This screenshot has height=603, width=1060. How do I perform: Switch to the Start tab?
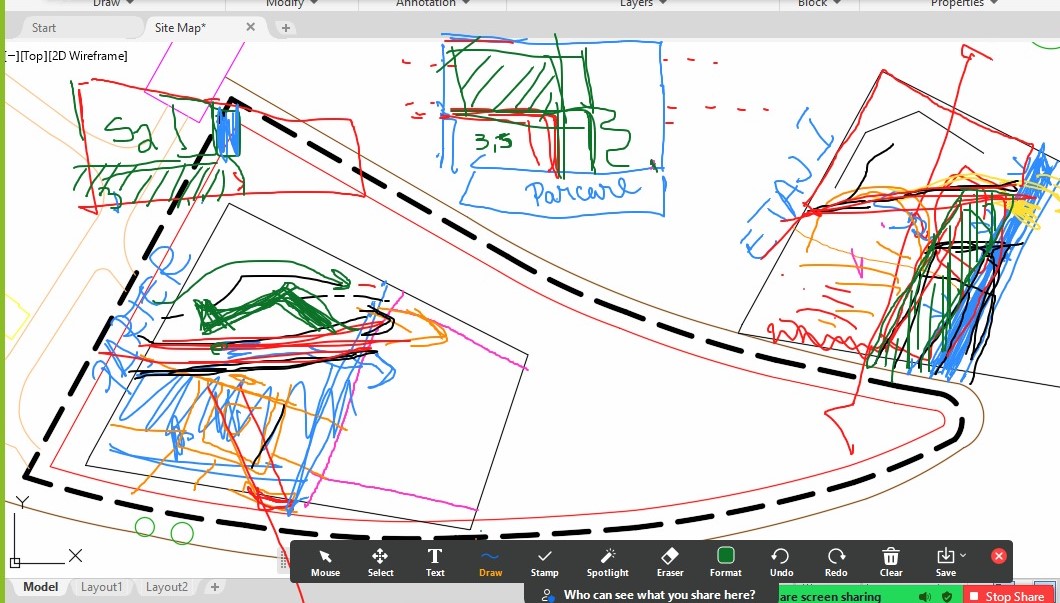coord(44,28)
